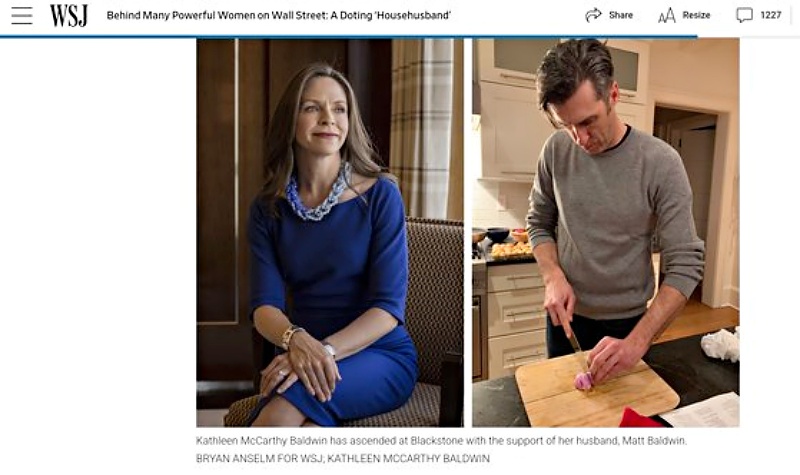Viewport: 800px width, 475px height.
Task: View the 1227 comments count
Action: [771, 15]
